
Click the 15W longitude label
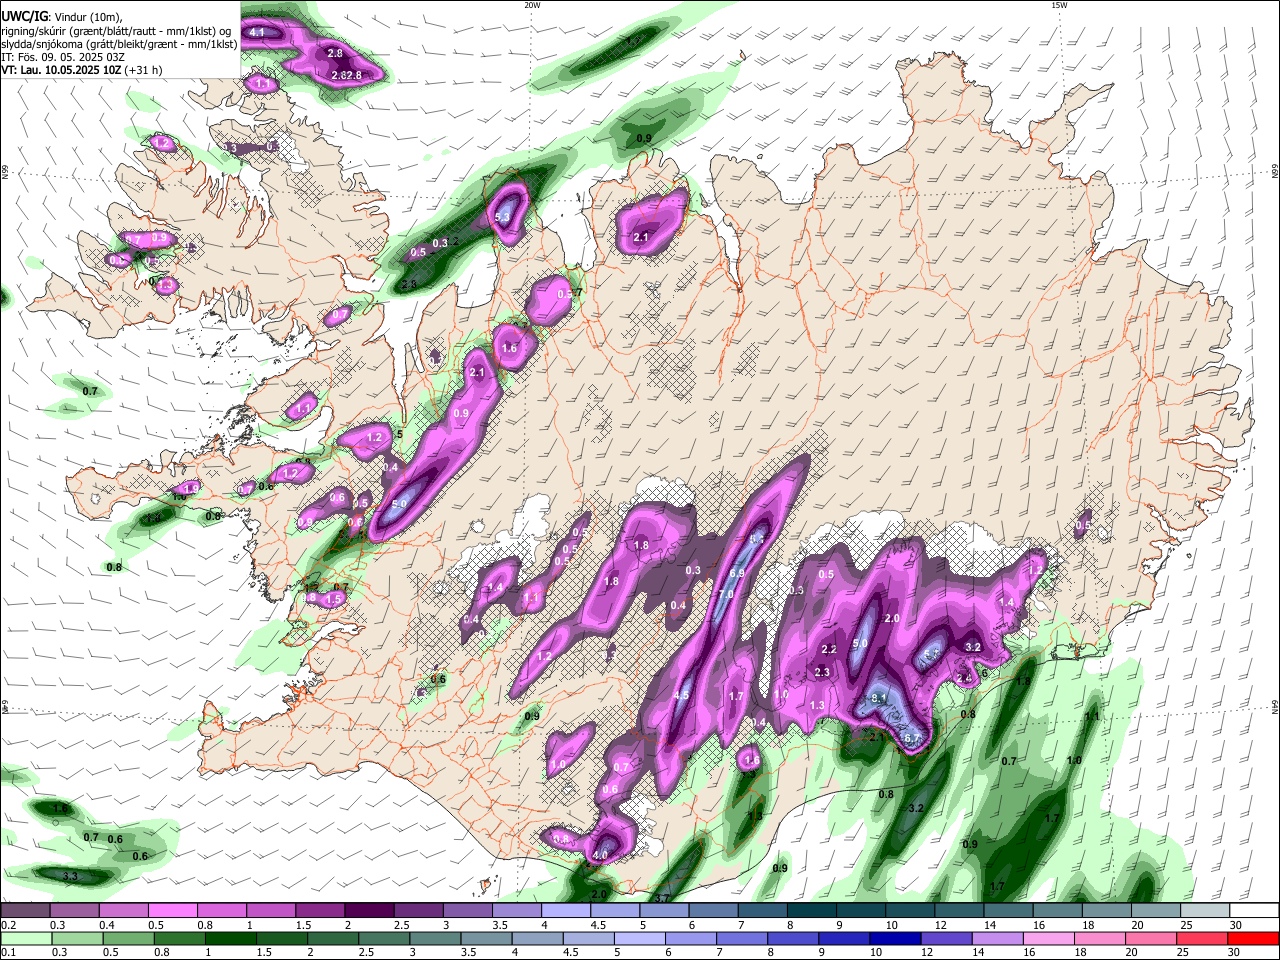coord(1059,5)
